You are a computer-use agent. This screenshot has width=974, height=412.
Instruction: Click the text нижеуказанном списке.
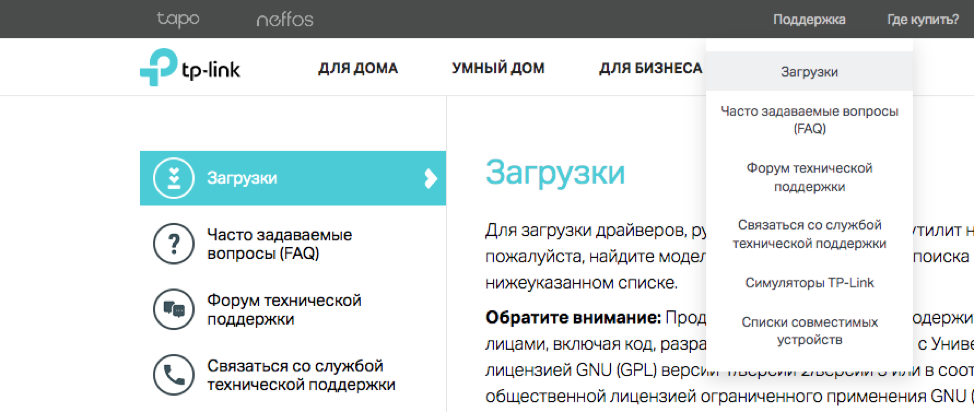(580, 285)
